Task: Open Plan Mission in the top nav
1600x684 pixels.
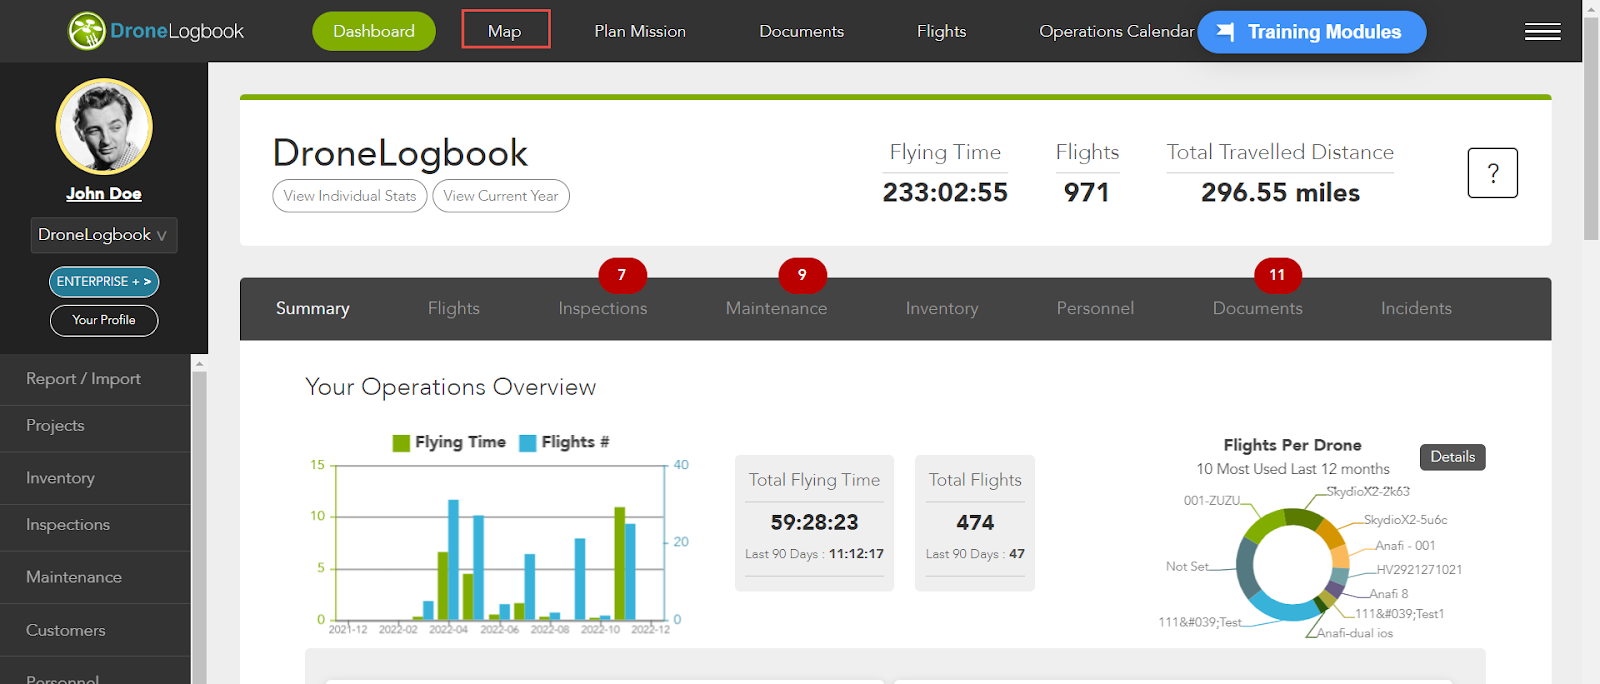Action: point(640,31)
